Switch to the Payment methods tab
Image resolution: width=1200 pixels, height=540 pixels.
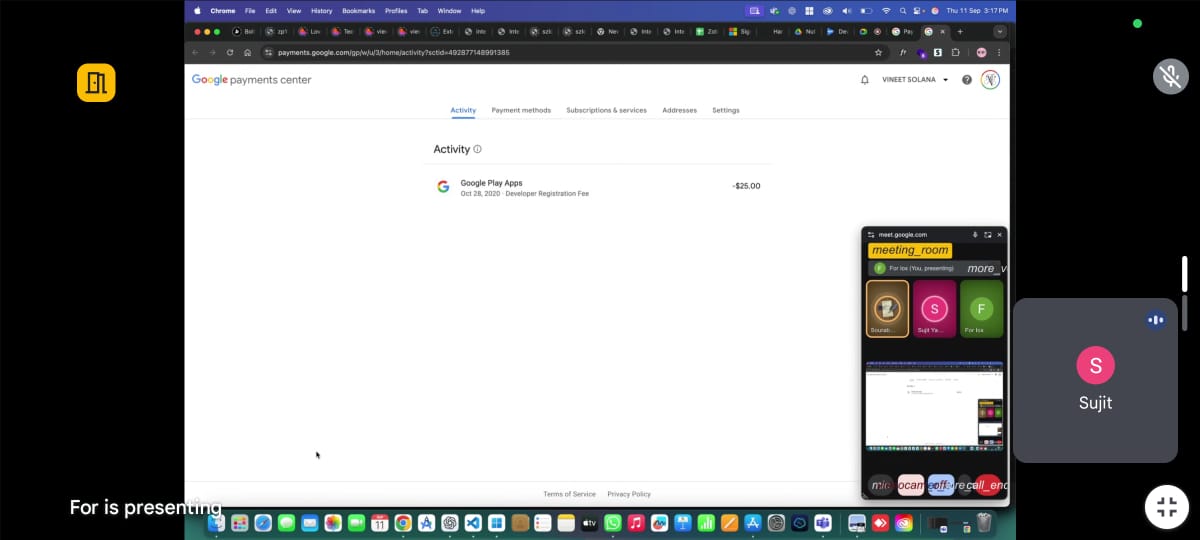click(x=521, y=110)
